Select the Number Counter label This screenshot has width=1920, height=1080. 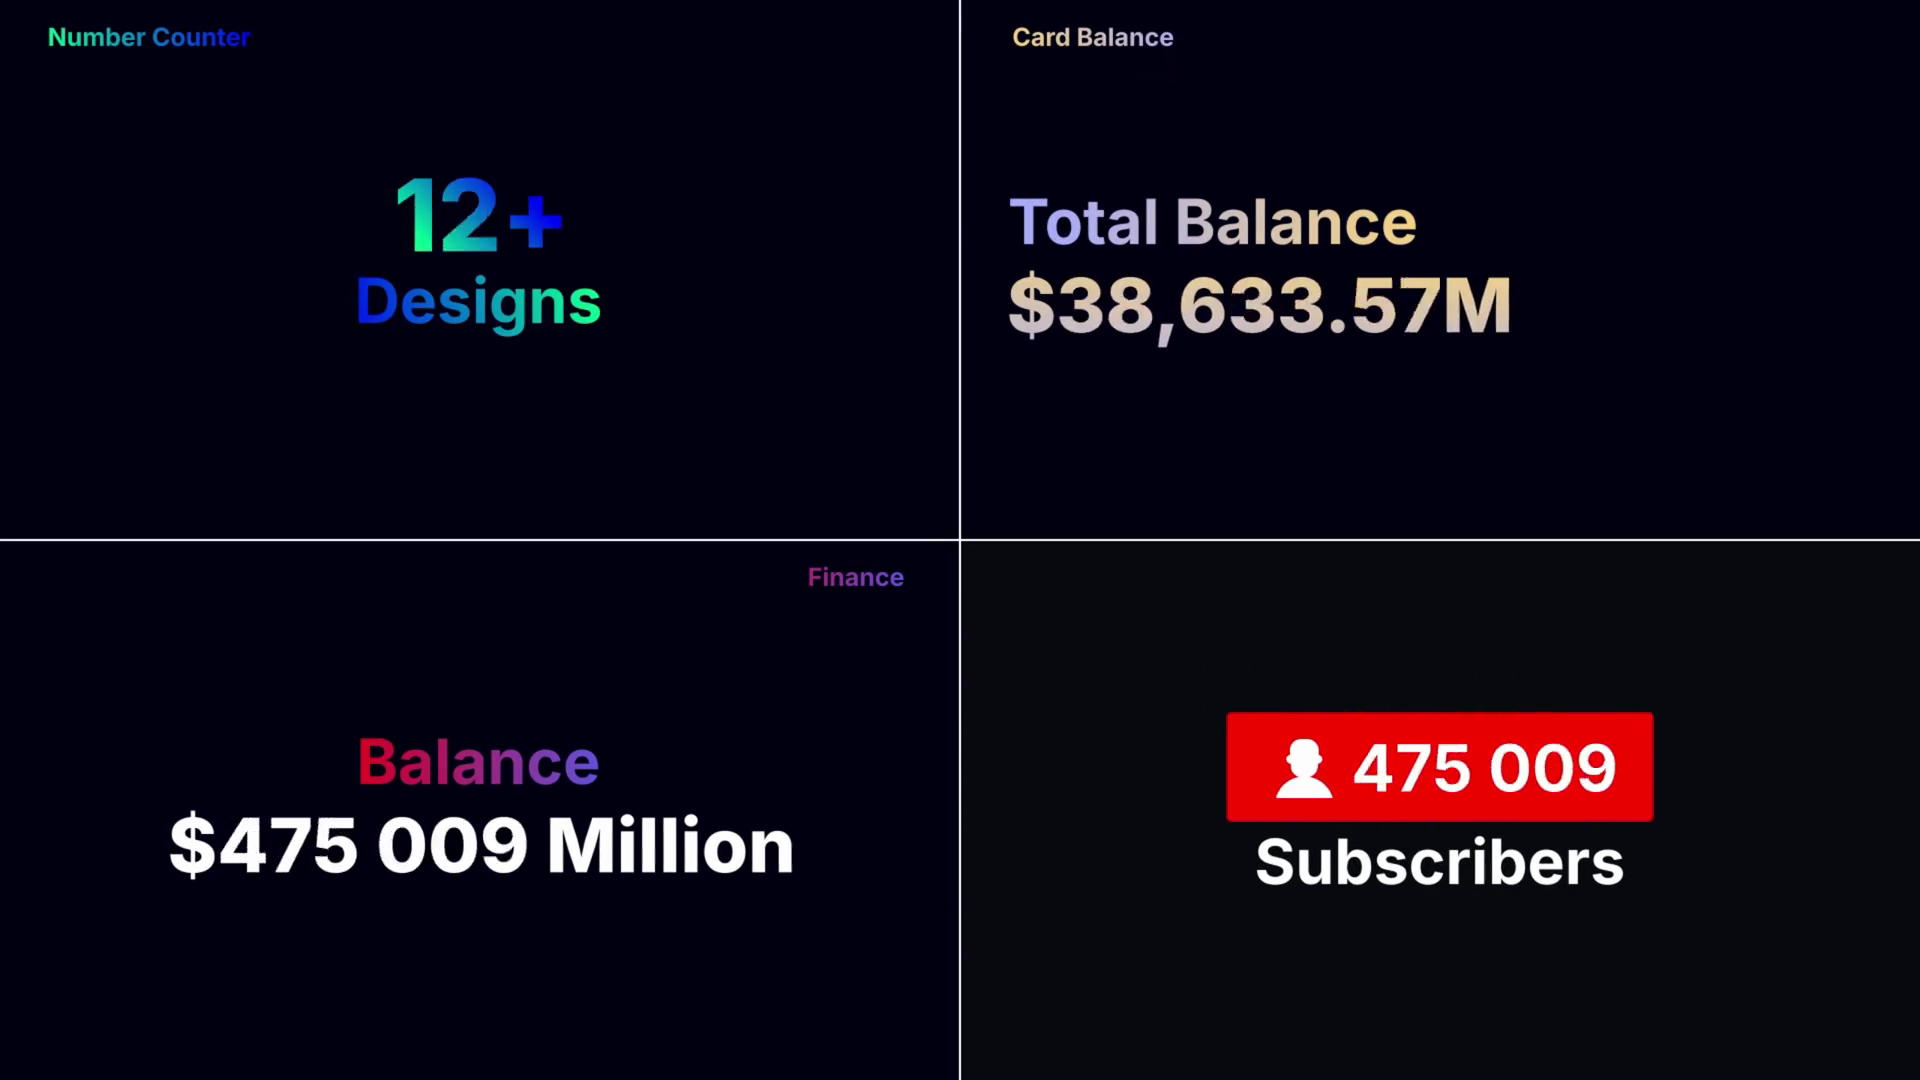click(149, 37)
